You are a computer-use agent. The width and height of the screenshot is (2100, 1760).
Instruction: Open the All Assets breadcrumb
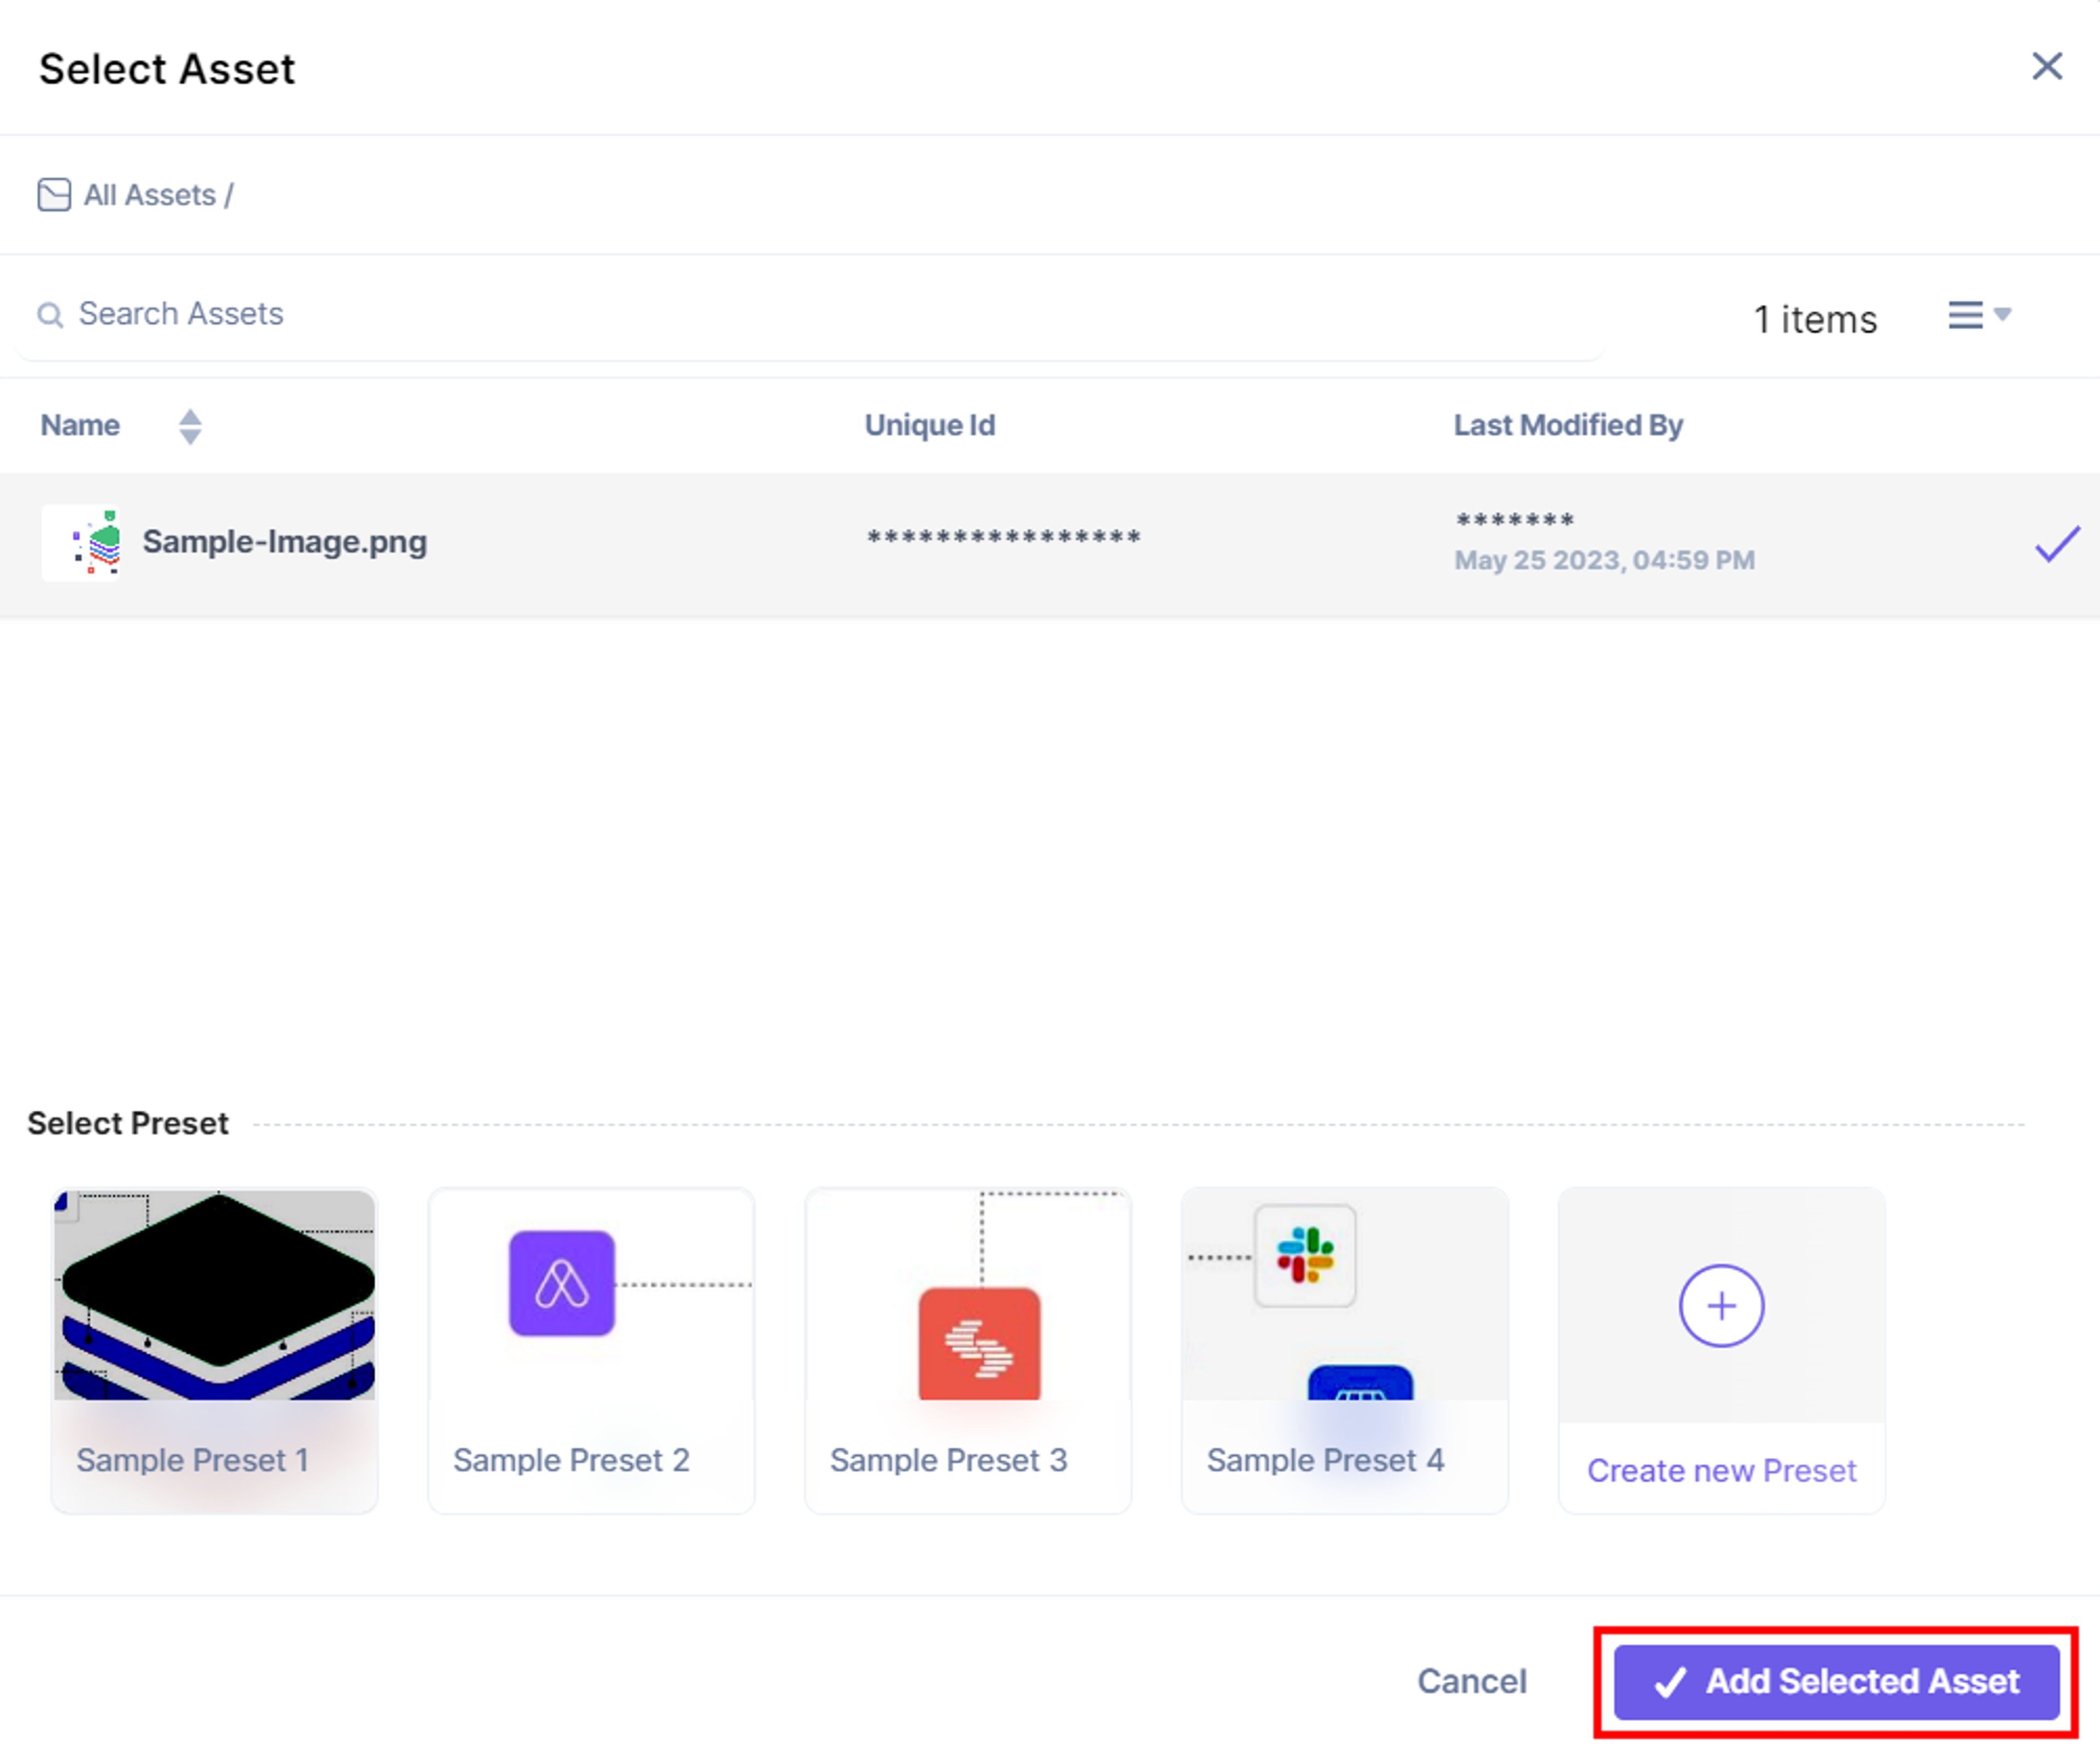149,195
